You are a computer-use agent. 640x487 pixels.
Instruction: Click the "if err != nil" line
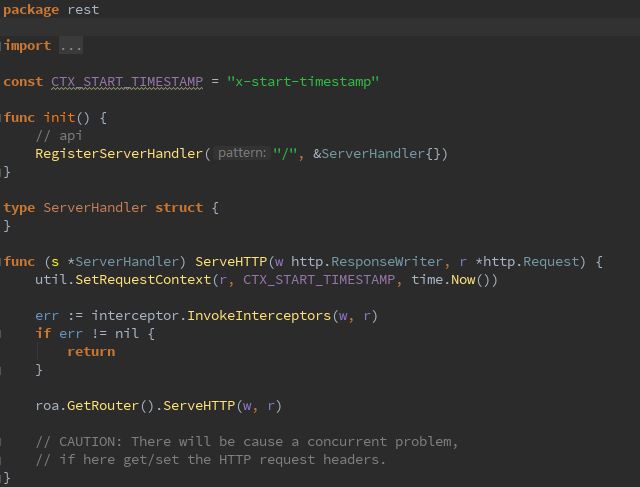coord(95,334)
